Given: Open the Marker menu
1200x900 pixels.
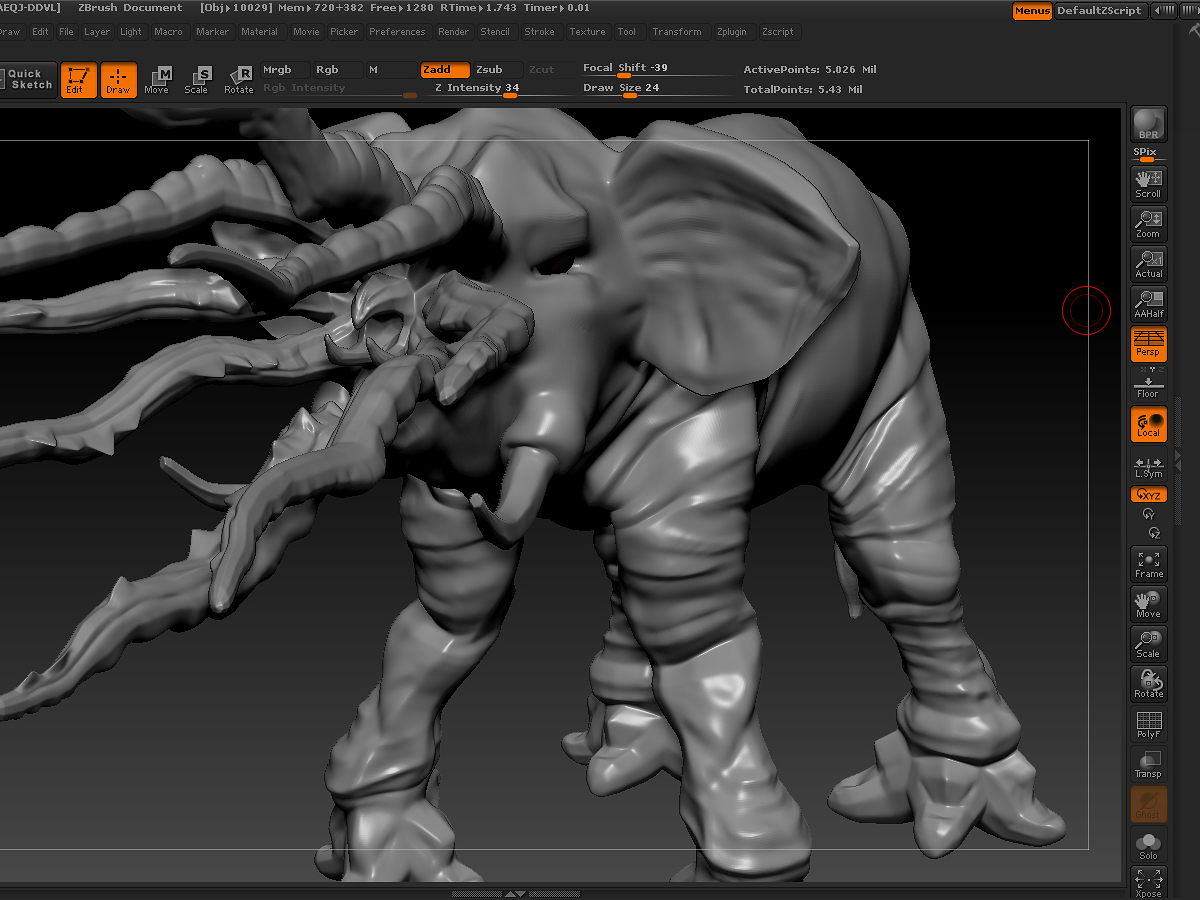Looking at the screenshot, I should point(213,32).
